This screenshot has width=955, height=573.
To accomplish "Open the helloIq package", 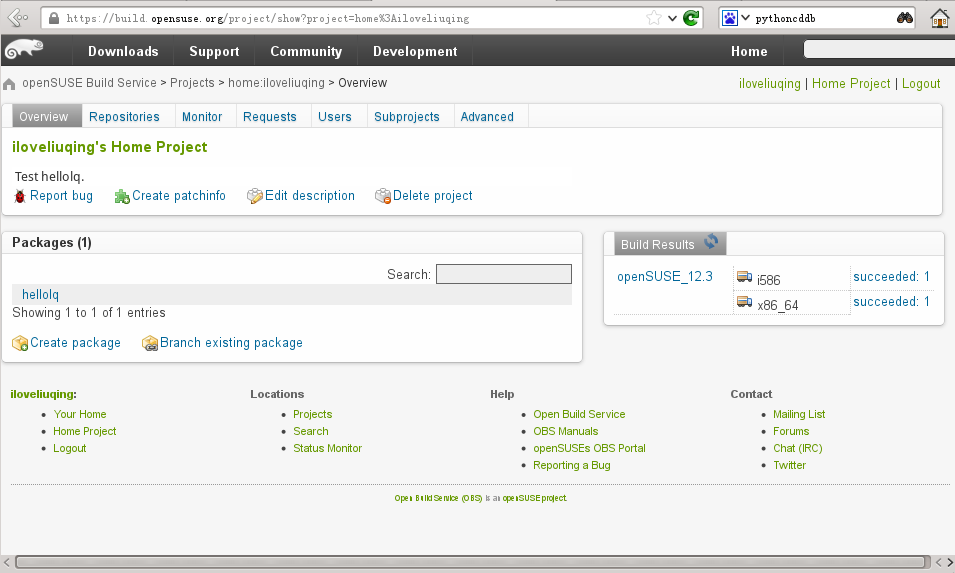I will 40,294.
